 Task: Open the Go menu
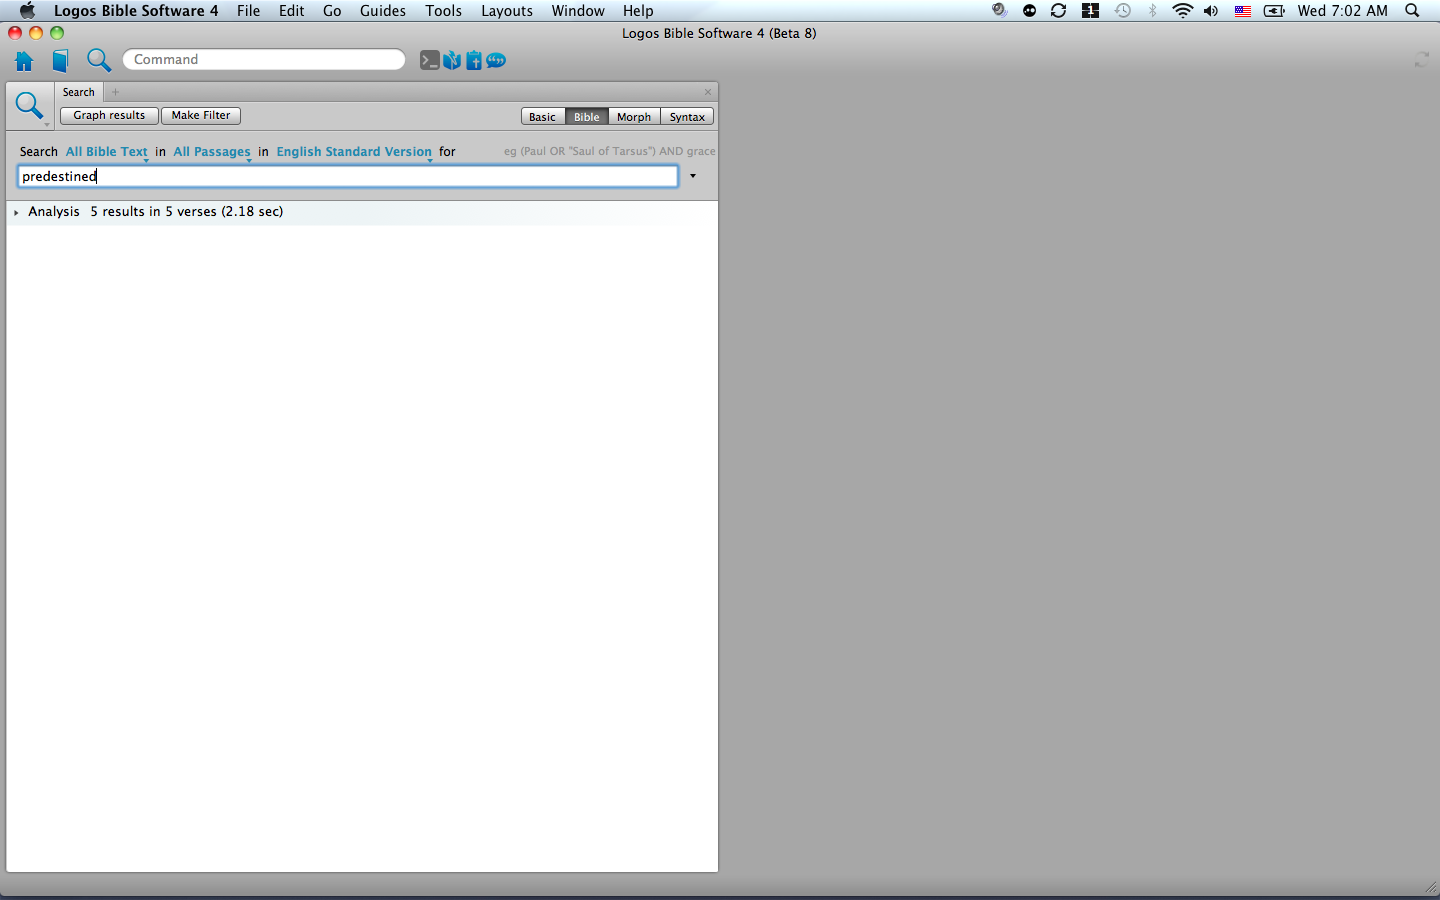point(332,11)
